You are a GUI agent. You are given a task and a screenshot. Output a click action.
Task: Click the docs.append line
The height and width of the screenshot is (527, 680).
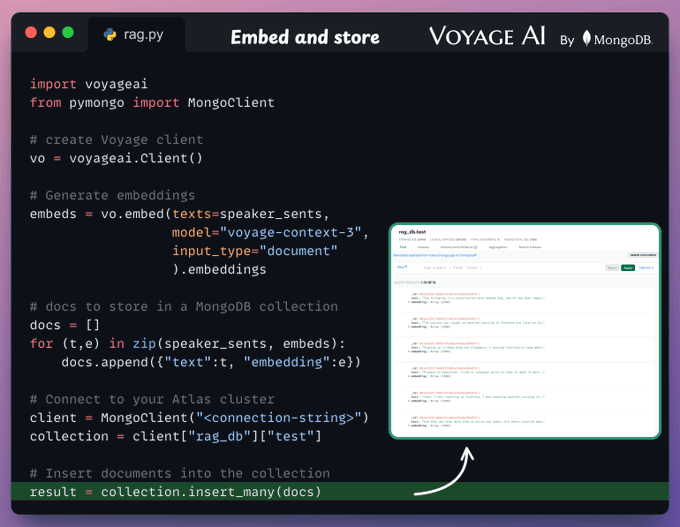(x=211, y=362)
